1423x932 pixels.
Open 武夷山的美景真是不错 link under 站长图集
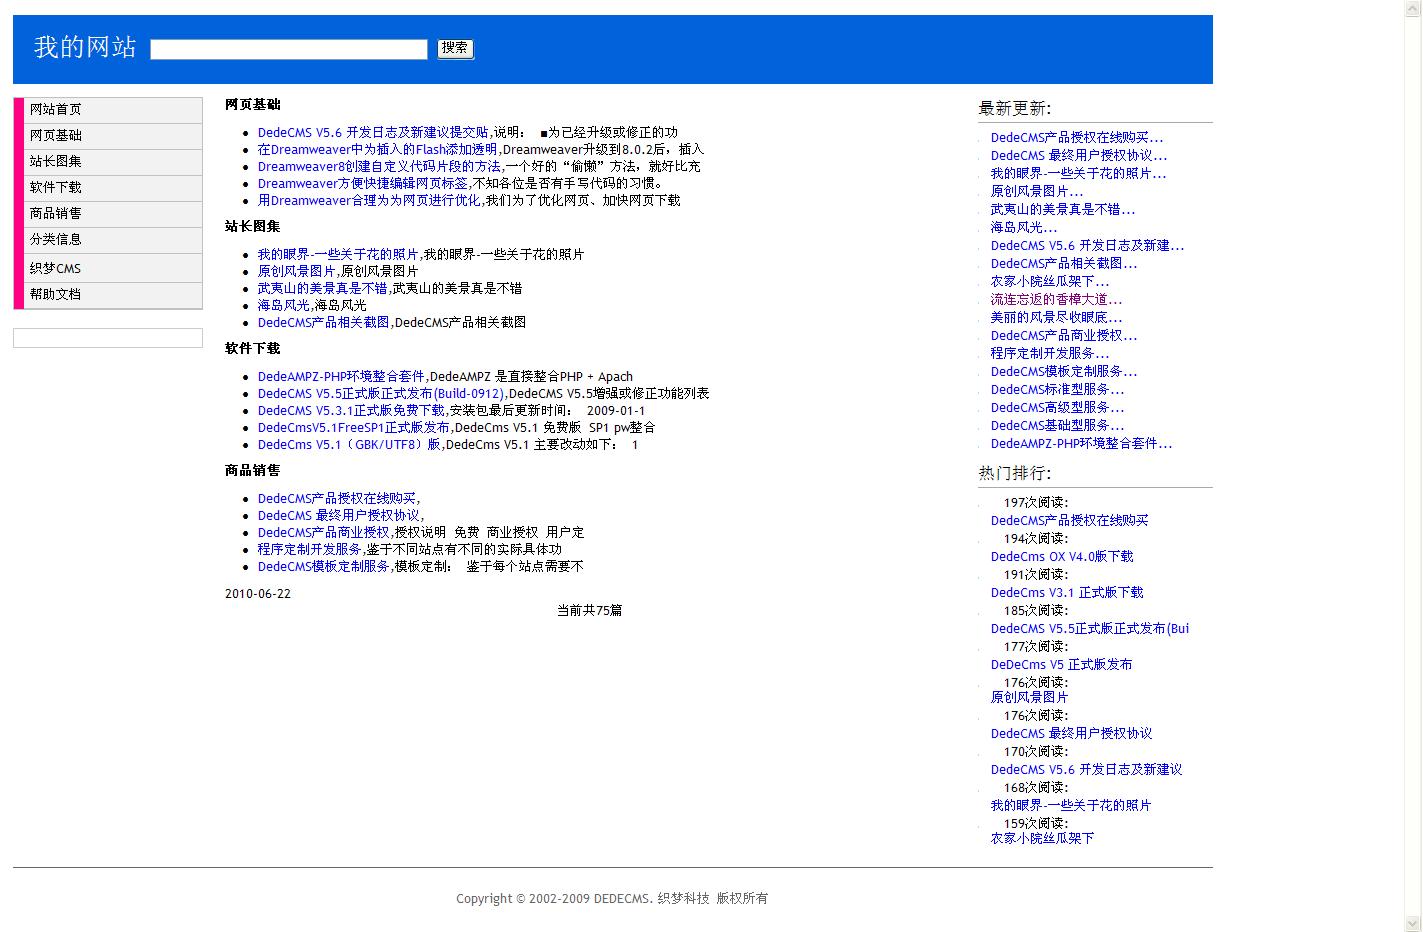point(323,288)
